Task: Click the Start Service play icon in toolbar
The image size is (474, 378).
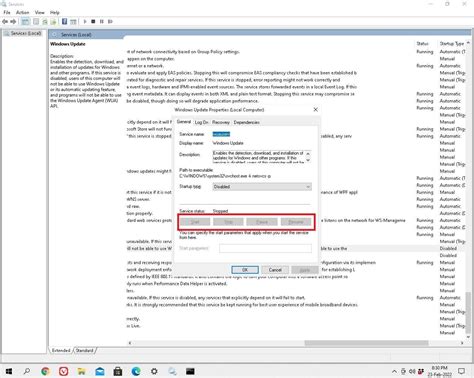Action: (x=85, y=21)
